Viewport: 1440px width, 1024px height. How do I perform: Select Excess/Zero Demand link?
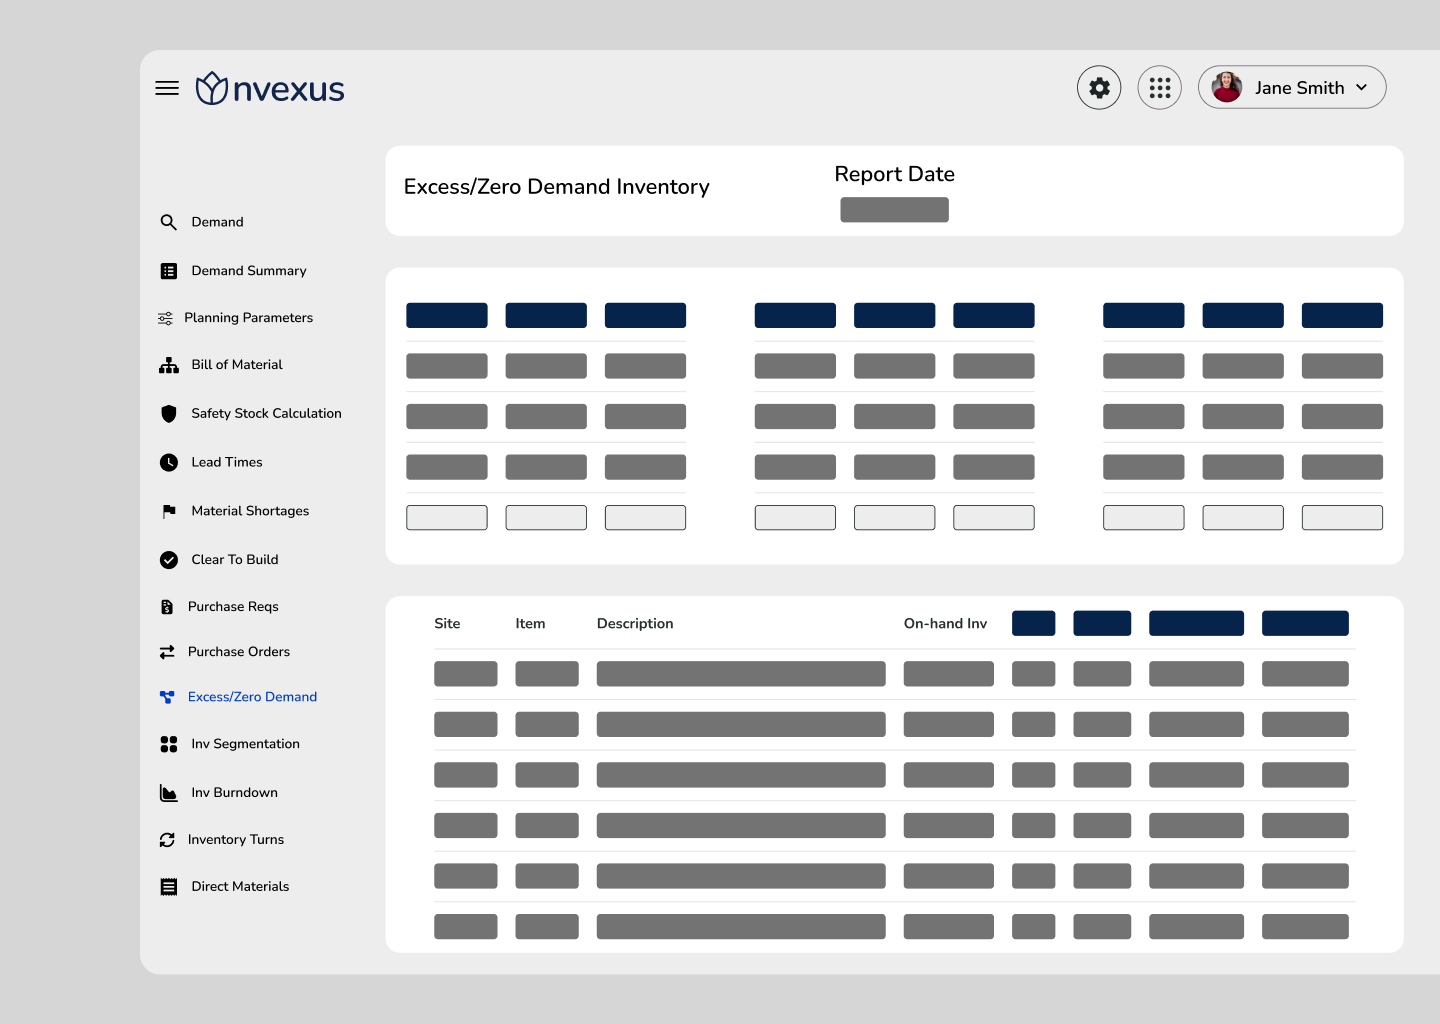tap(253, 697)
